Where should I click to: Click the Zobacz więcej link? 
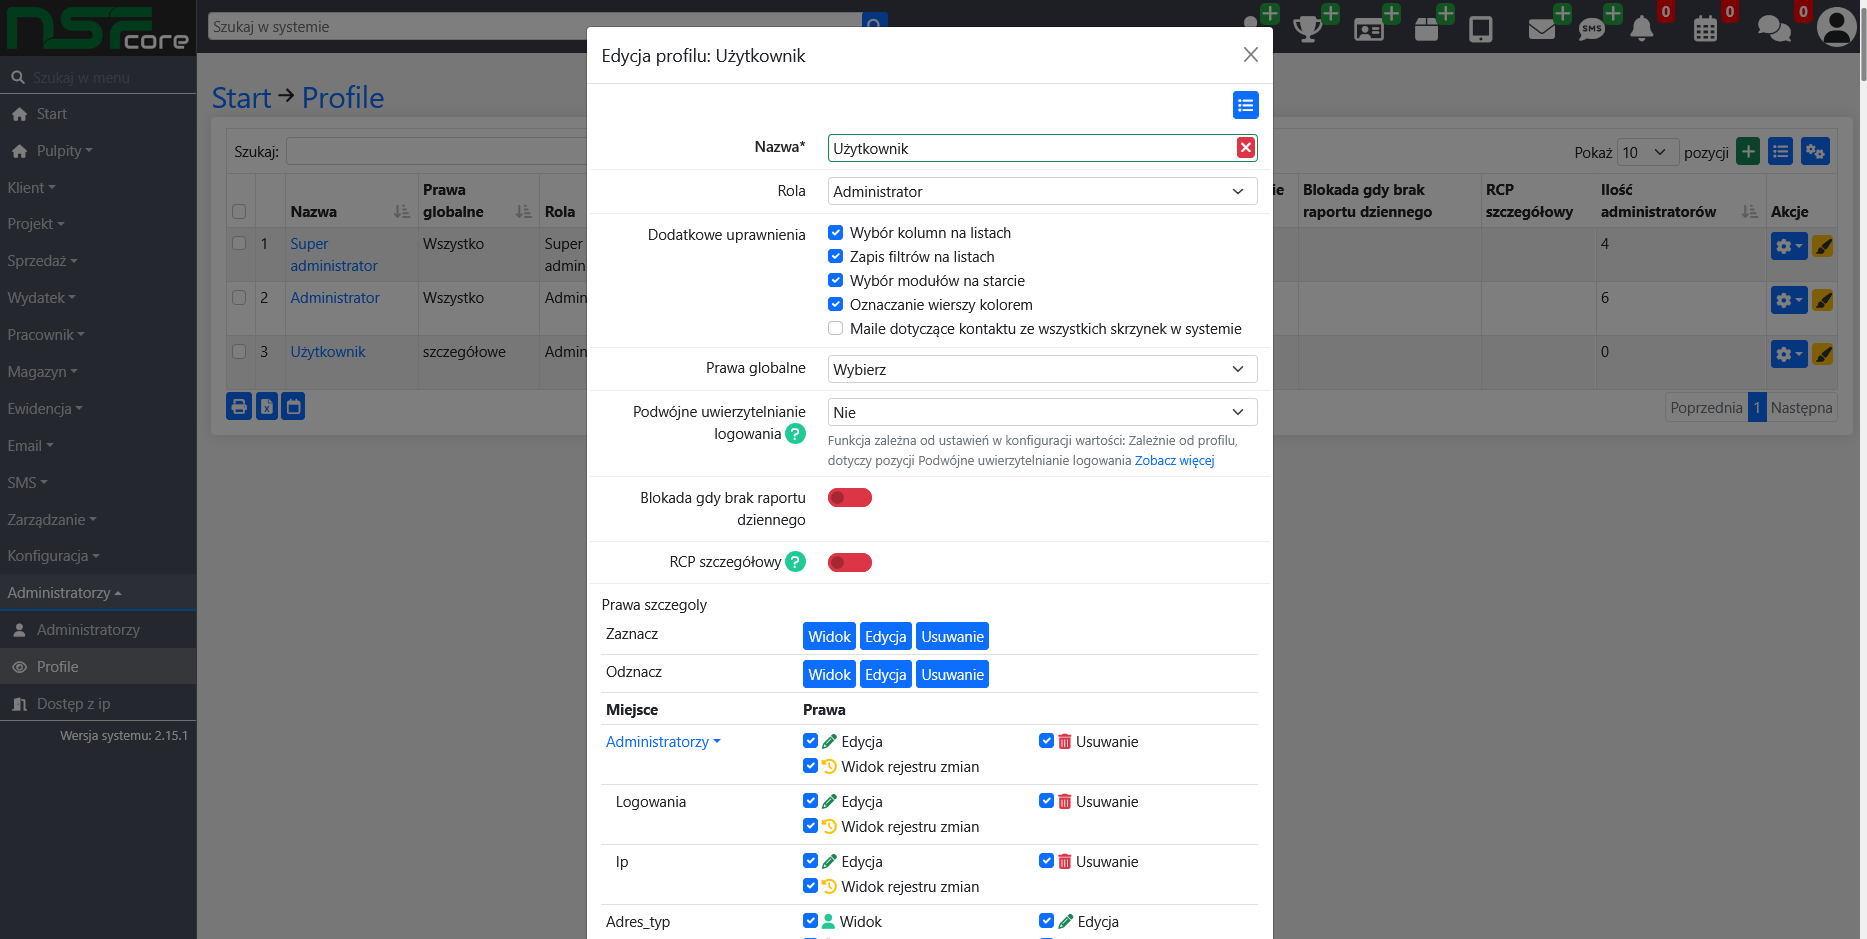(x=1174, y=461)
